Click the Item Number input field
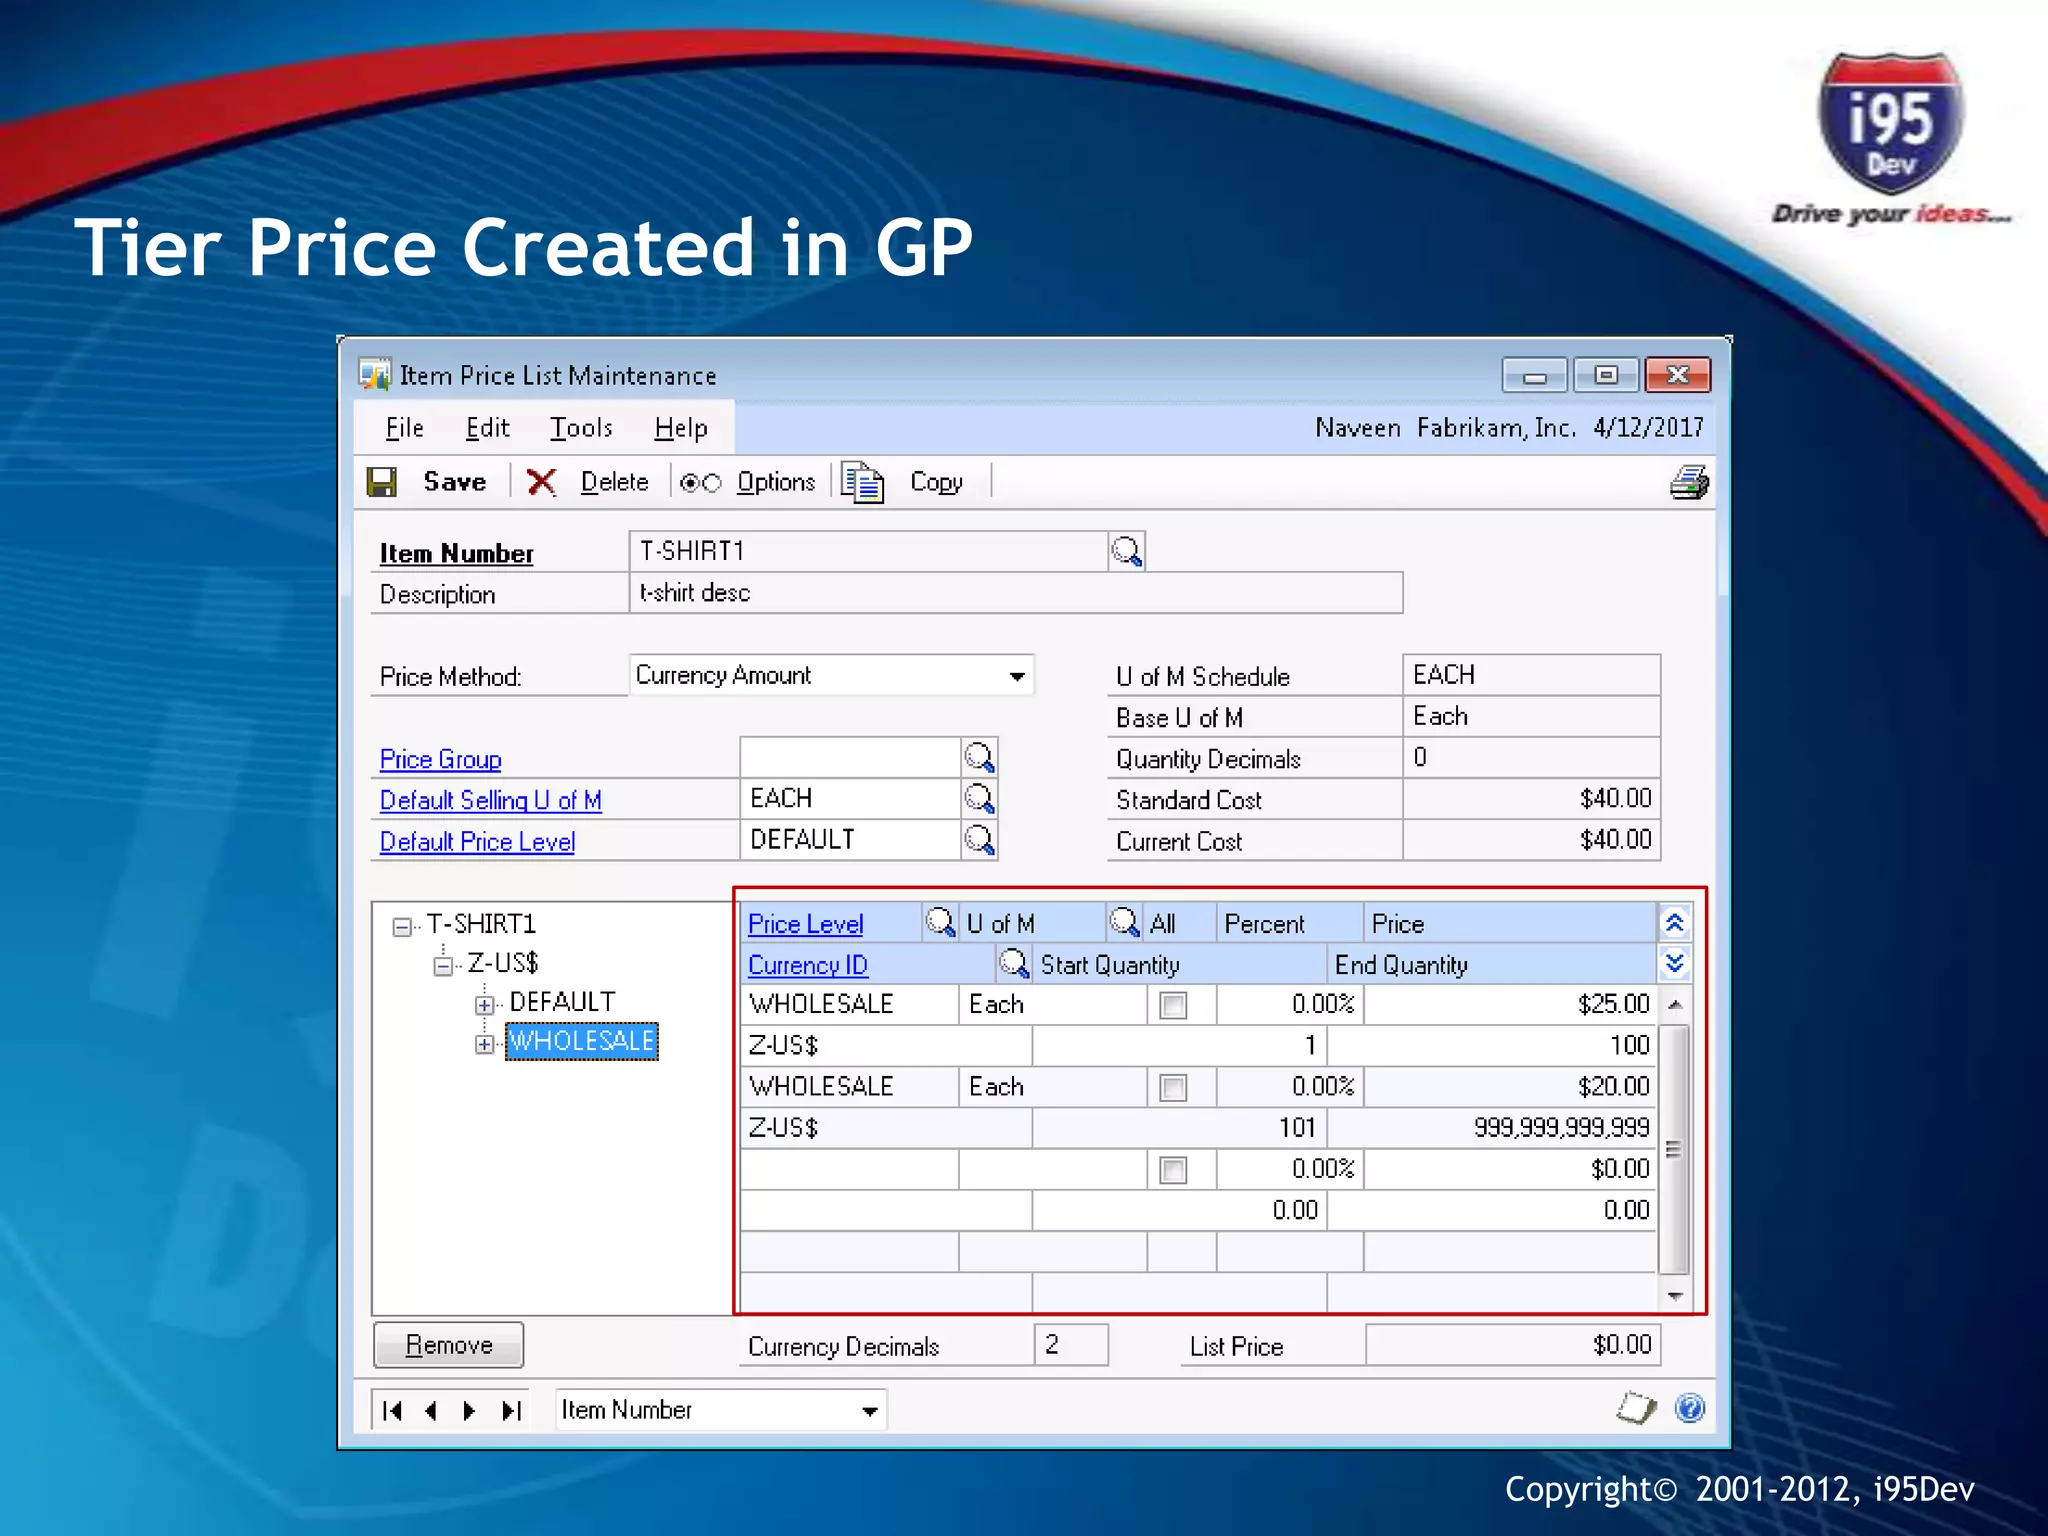This screenshot has width=2048, height=1536. (868, 551)
